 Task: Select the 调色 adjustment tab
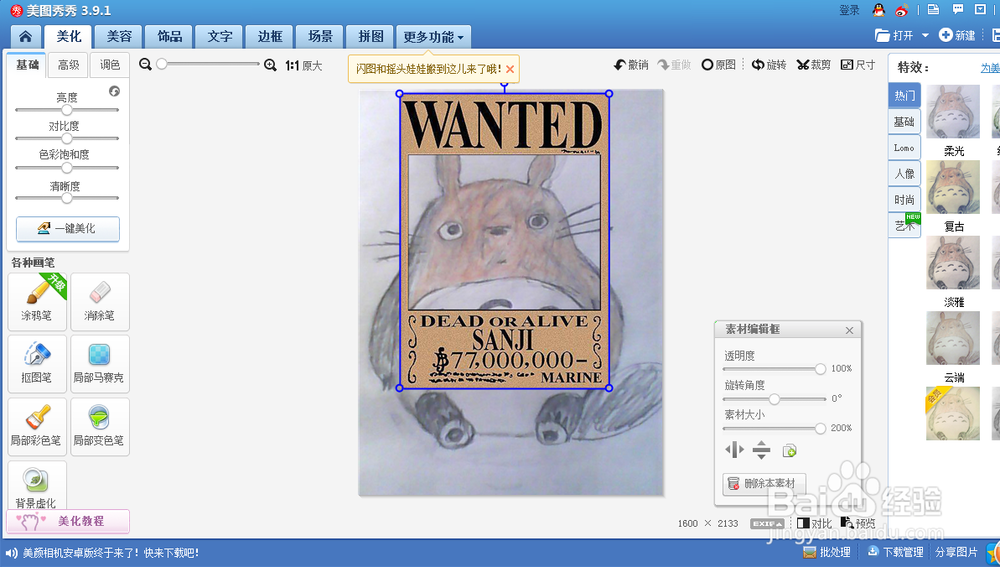(x=110, y=64)
